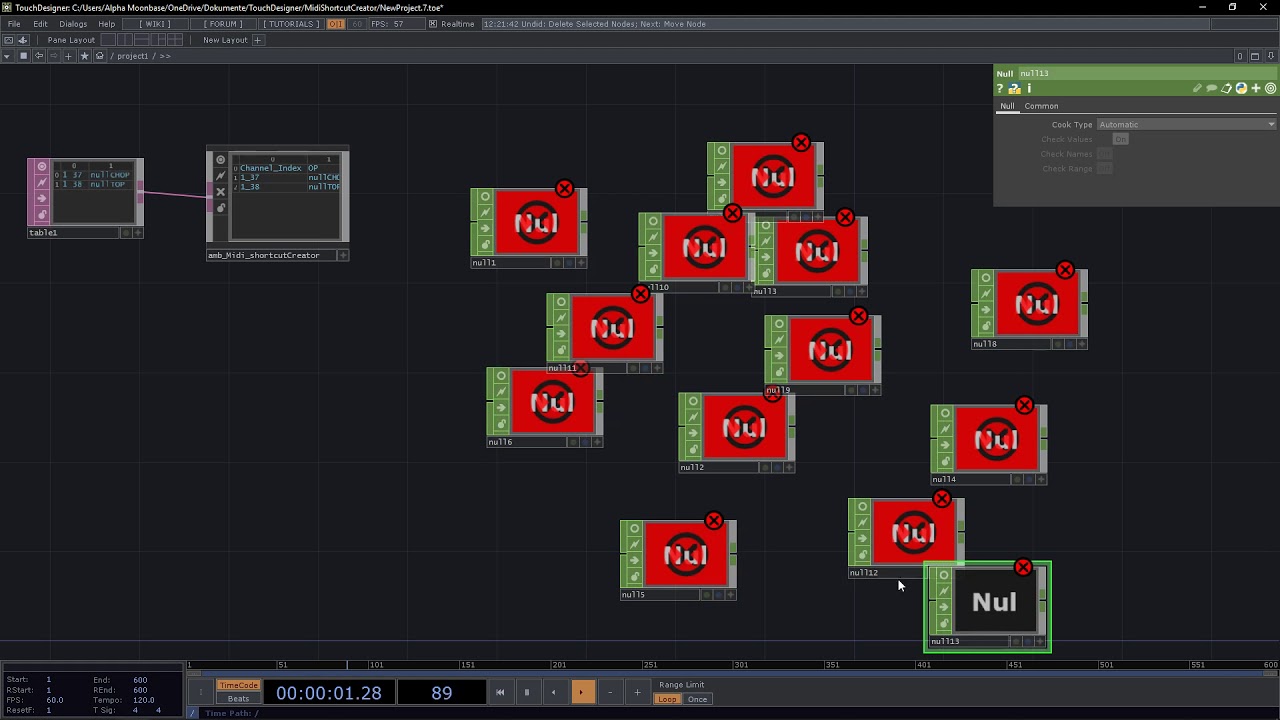Screen dimensions: 1280x720
Task: Navigate back with left arrow in path bar
Action: point(39,56)
